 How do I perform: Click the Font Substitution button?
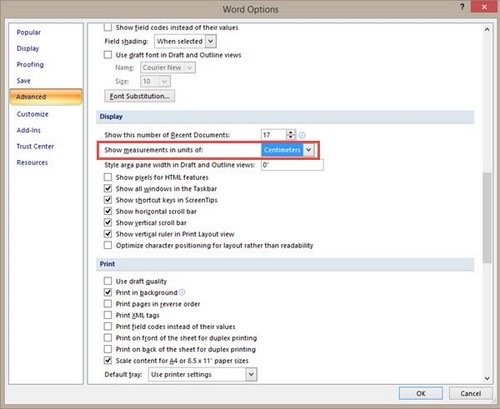point(139,96)
